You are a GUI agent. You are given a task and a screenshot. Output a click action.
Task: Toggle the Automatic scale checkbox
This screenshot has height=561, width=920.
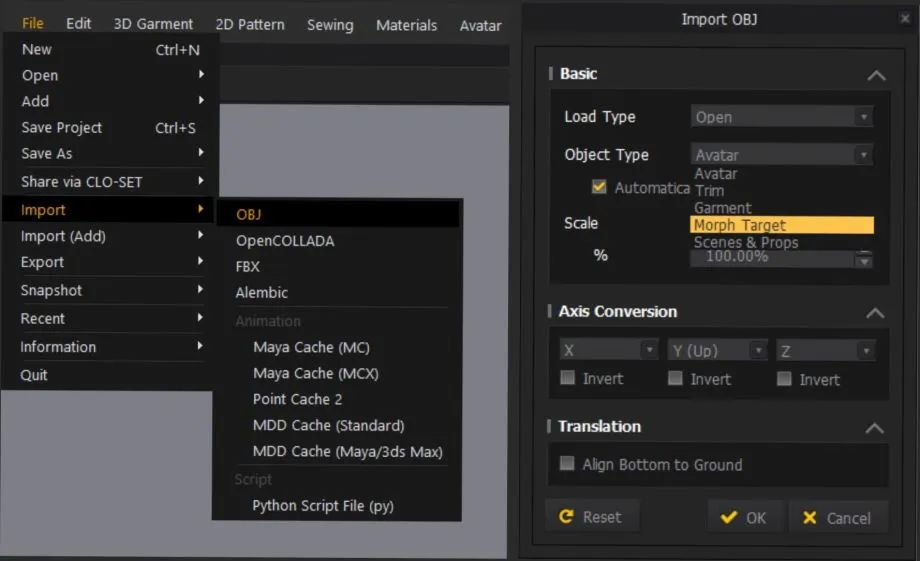pyautogui.click(x=599, y=187)
